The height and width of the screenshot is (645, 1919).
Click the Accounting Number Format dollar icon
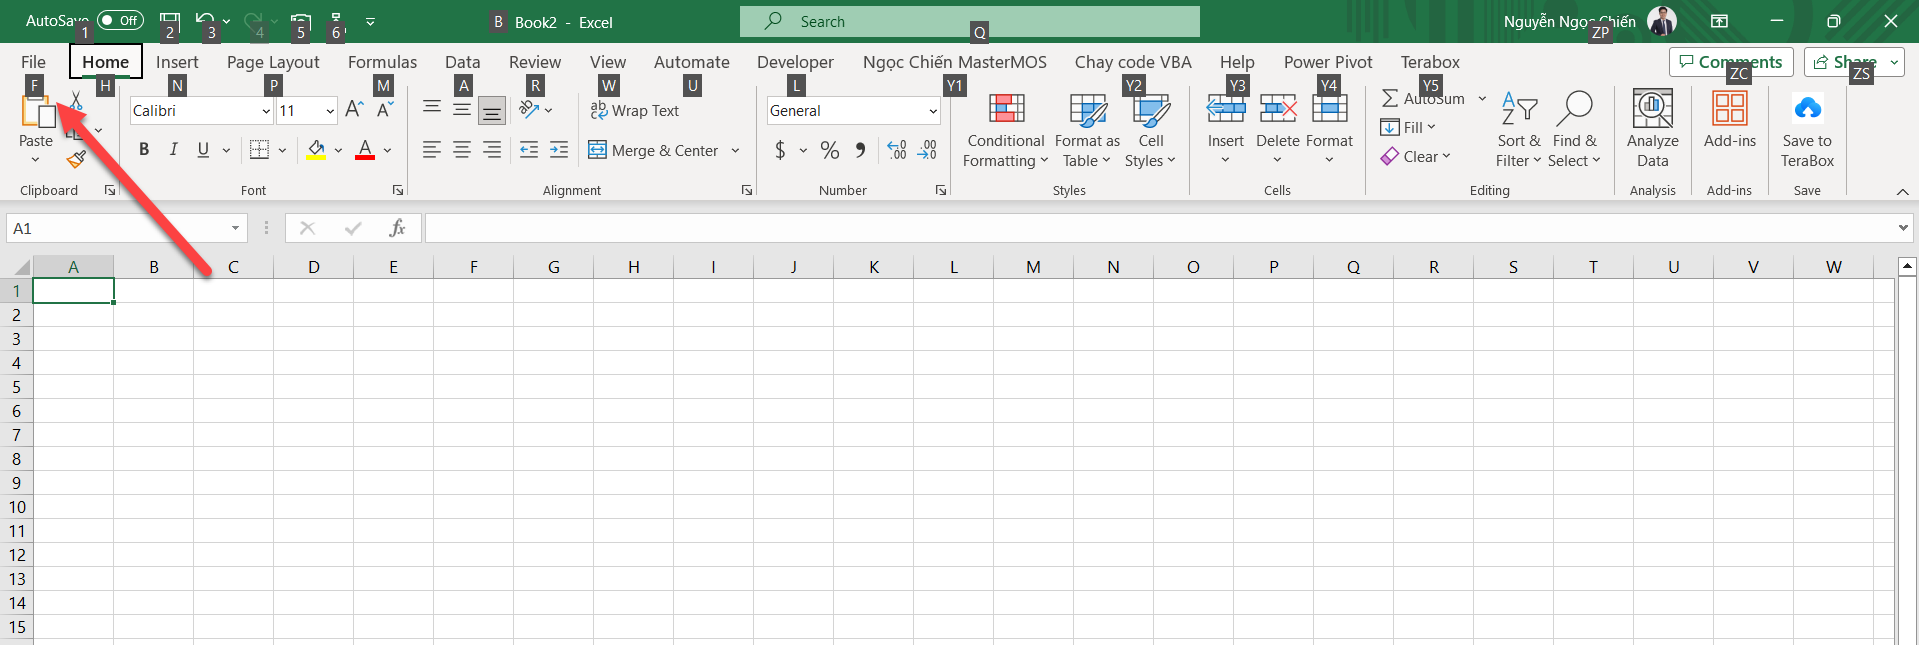click(x=780, y=150)
